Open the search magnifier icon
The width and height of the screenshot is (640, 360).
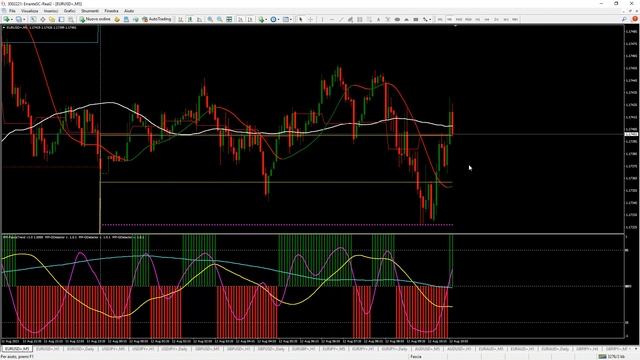pyautogui.click(x=624, y=19)
